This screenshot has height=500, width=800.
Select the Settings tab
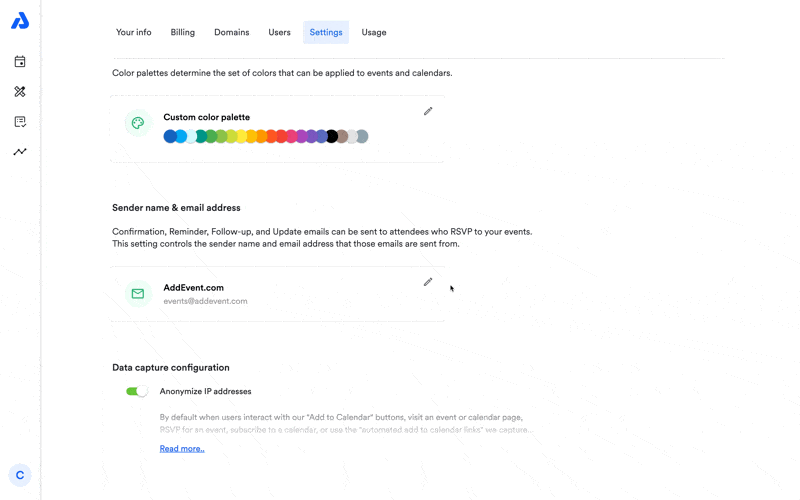pos(326,32)
